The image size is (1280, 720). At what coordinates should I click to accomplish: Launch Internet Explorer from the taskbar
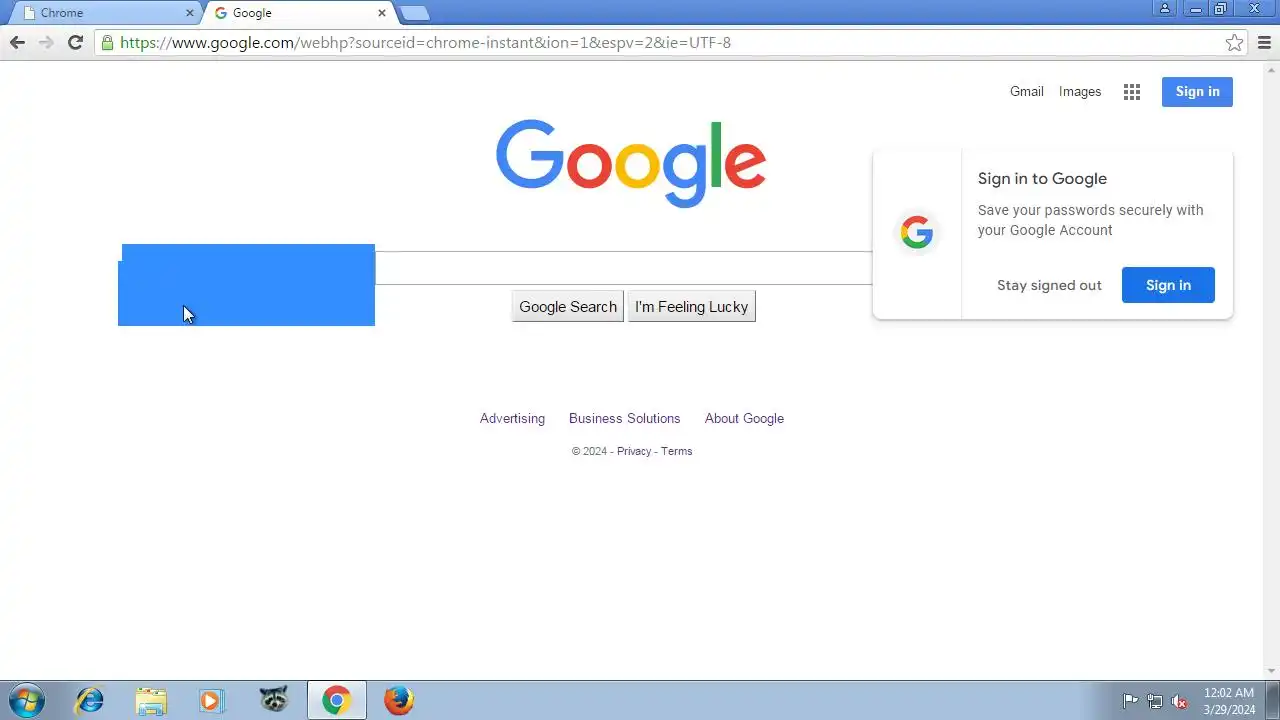(x=90, y=700)
